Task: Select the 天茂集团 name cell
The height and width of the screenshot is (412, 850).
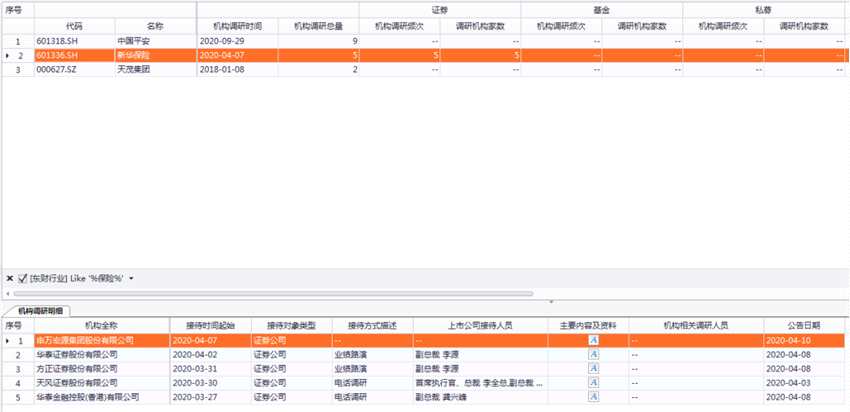Action: (x=156, y=69)
